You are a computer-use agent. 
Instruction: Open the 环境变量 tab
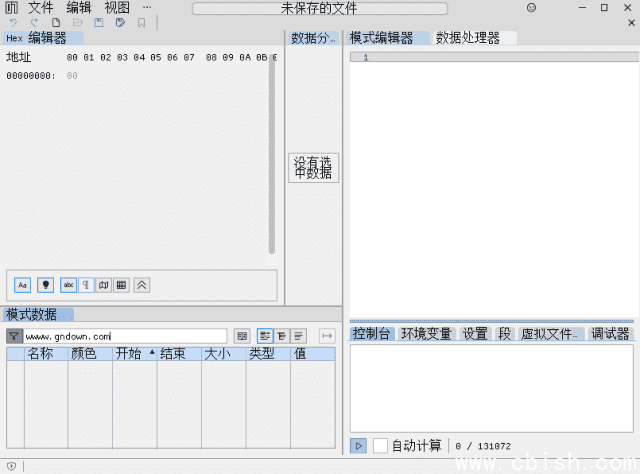(426, 334)
